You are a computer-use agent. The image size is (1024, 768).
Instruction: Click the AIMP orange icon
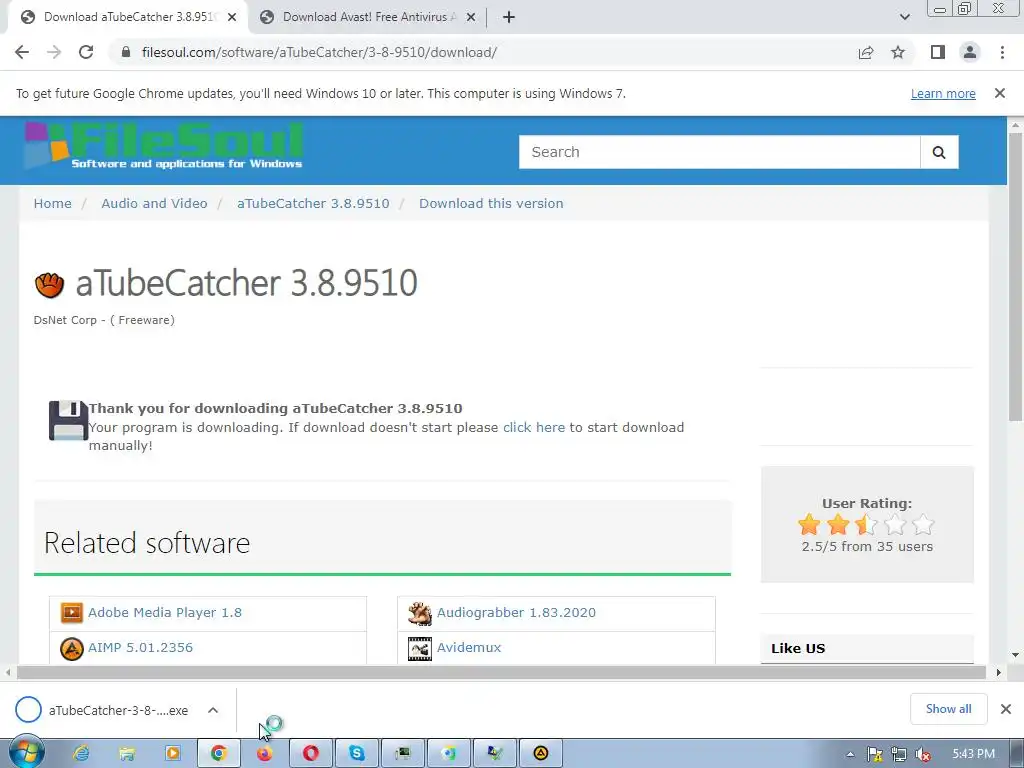71,648
